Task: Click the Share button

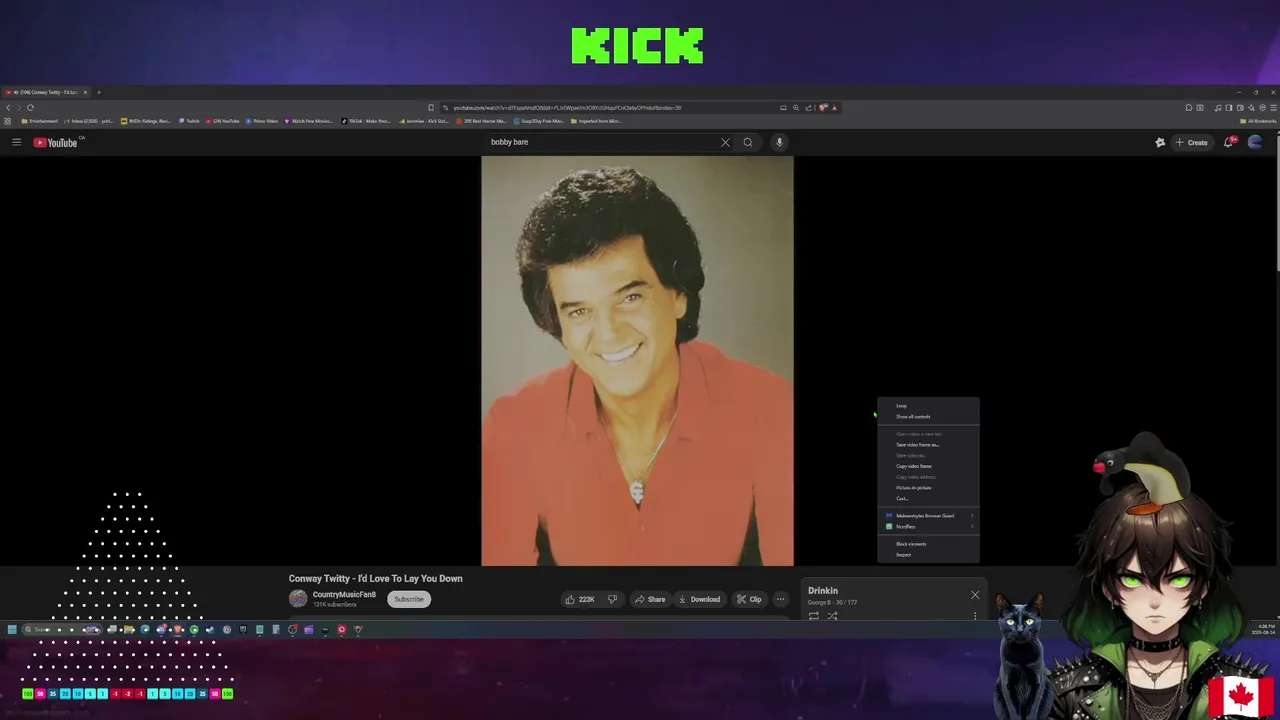Action: 649,599
